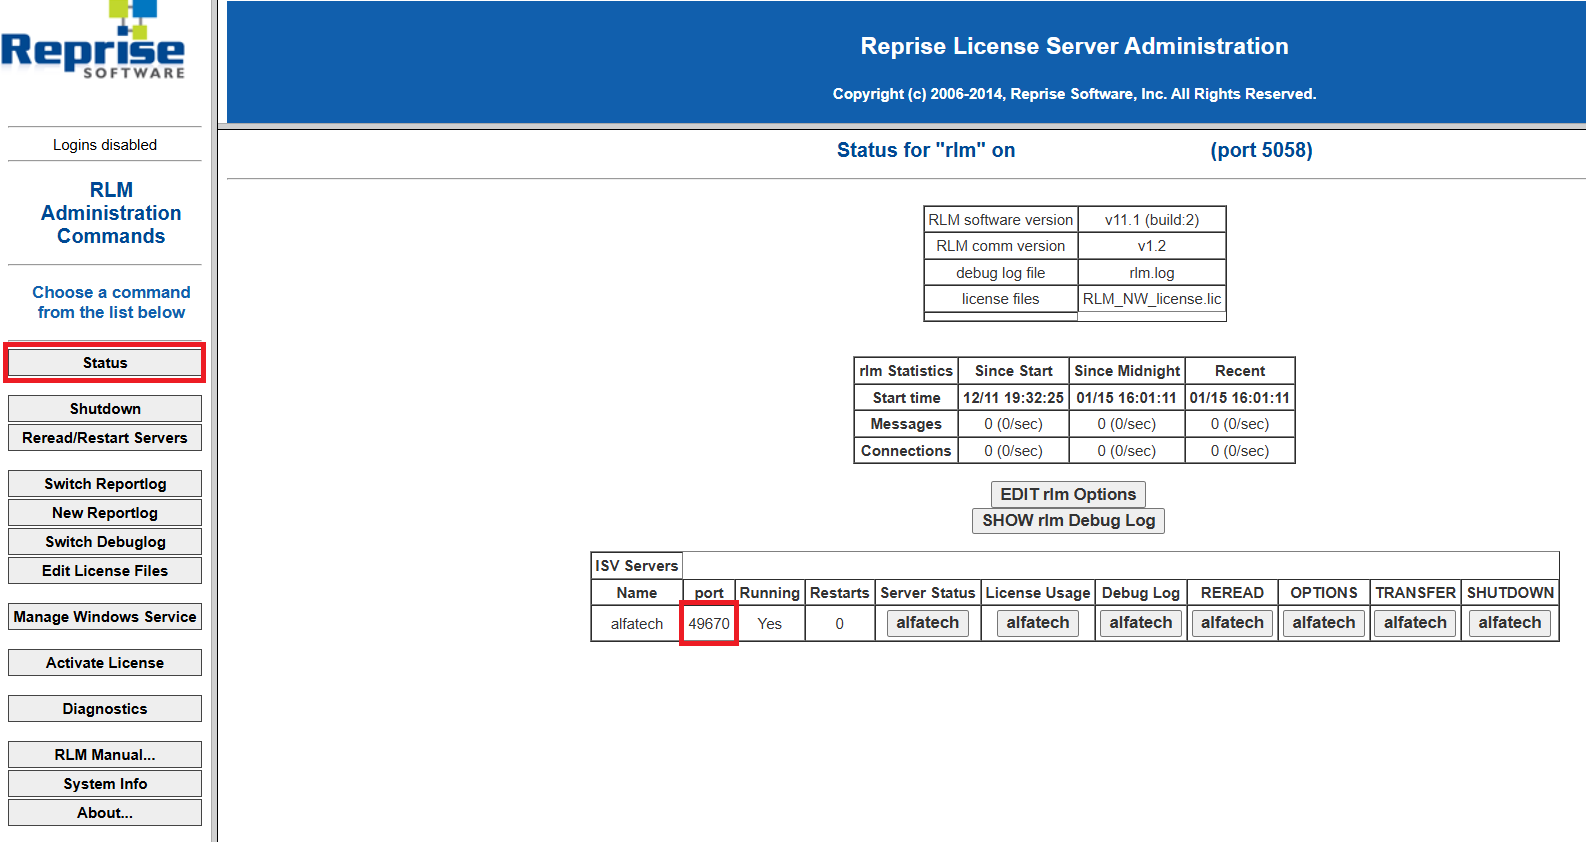Open the About page
The width and height of the screenshot is (1586, 842).
click(x=105, y=813)
